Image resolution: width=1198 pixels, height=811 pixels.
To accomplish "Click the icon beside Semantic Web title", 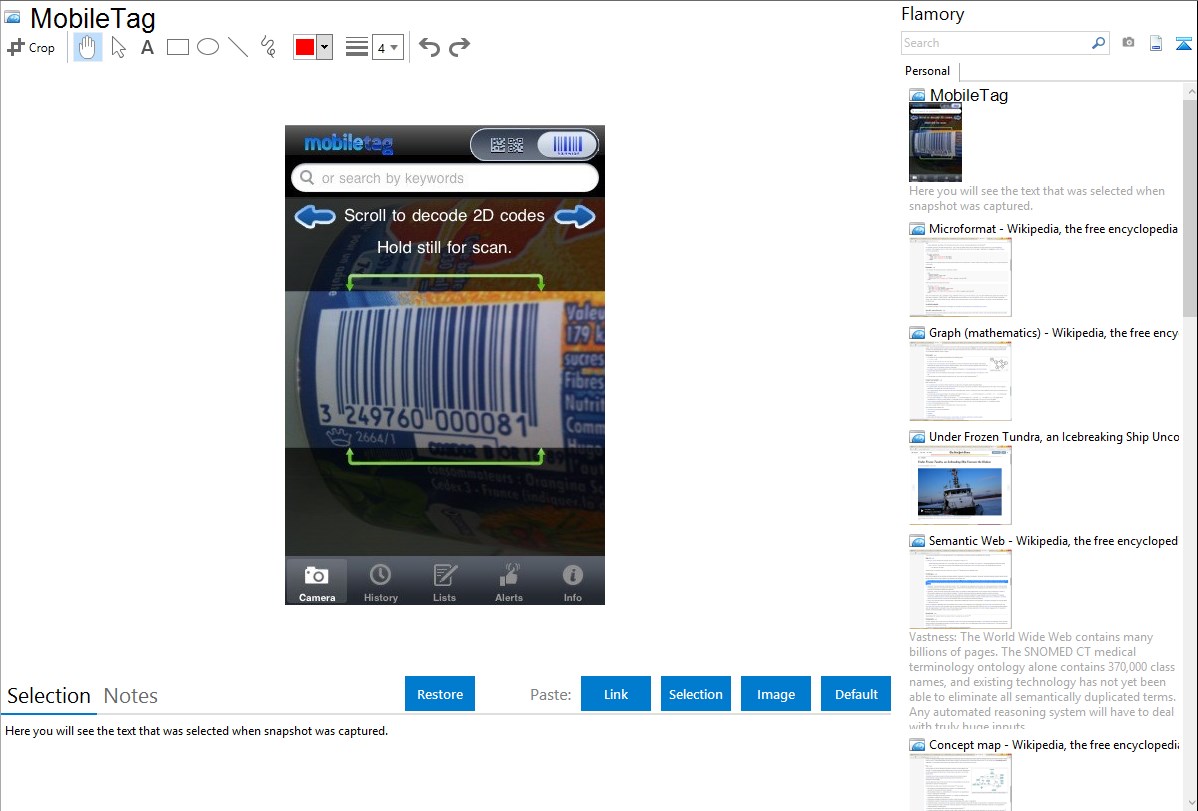I will (917, 540).
